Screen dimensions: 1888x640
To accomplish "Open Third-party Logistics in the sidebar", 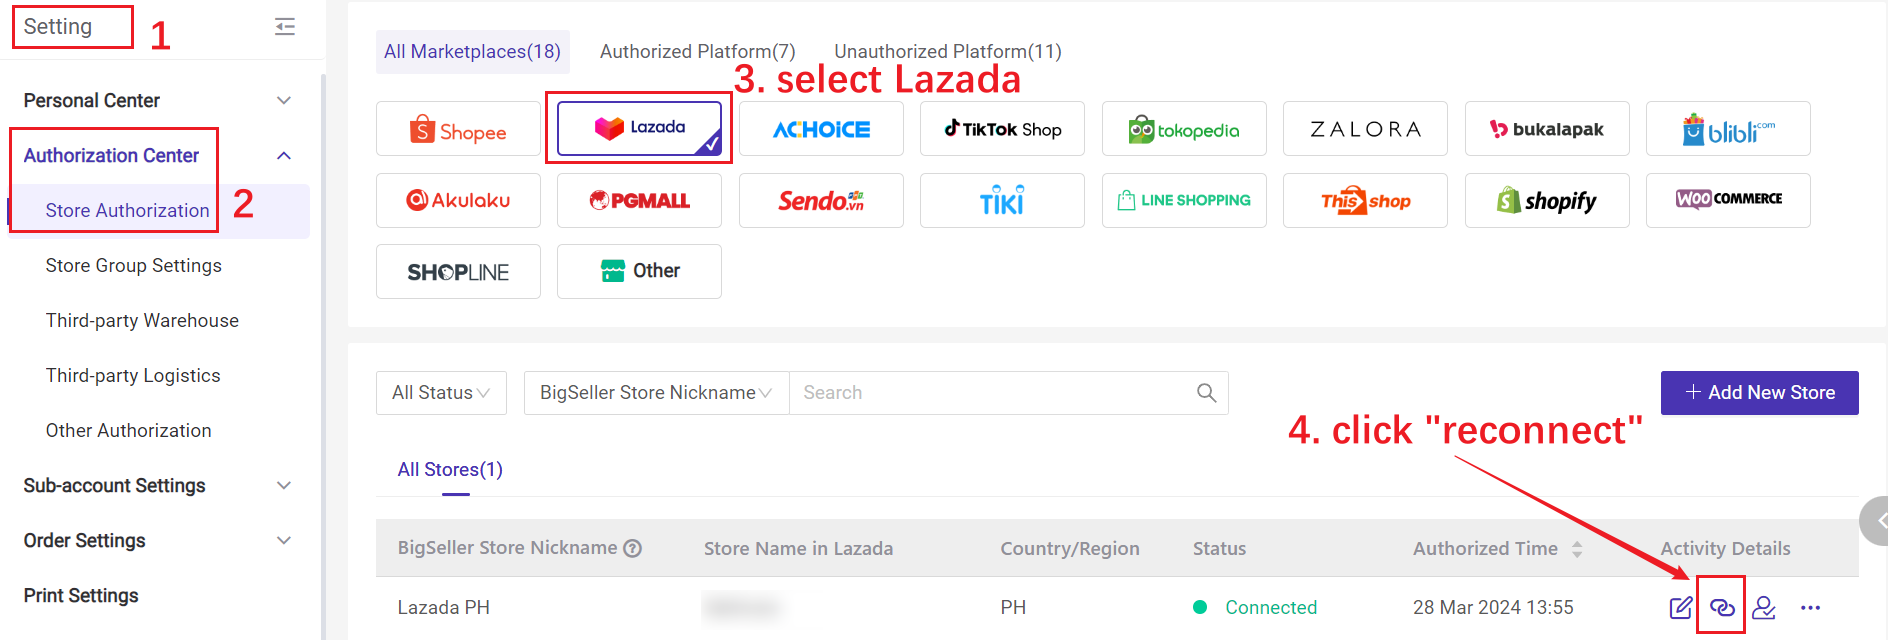I will (x=133, y=375).
